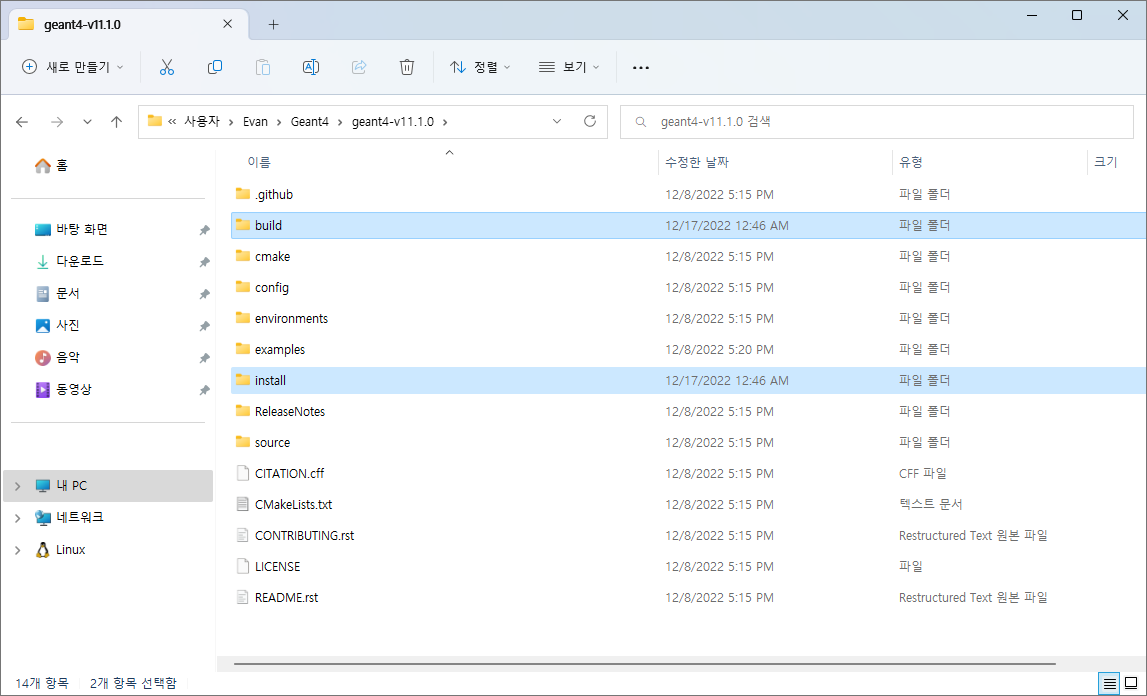This screenshot has height=696, width=1147.
Task: Click Geant4 in the breadcrumb path
Action: (x=307, y=121)
